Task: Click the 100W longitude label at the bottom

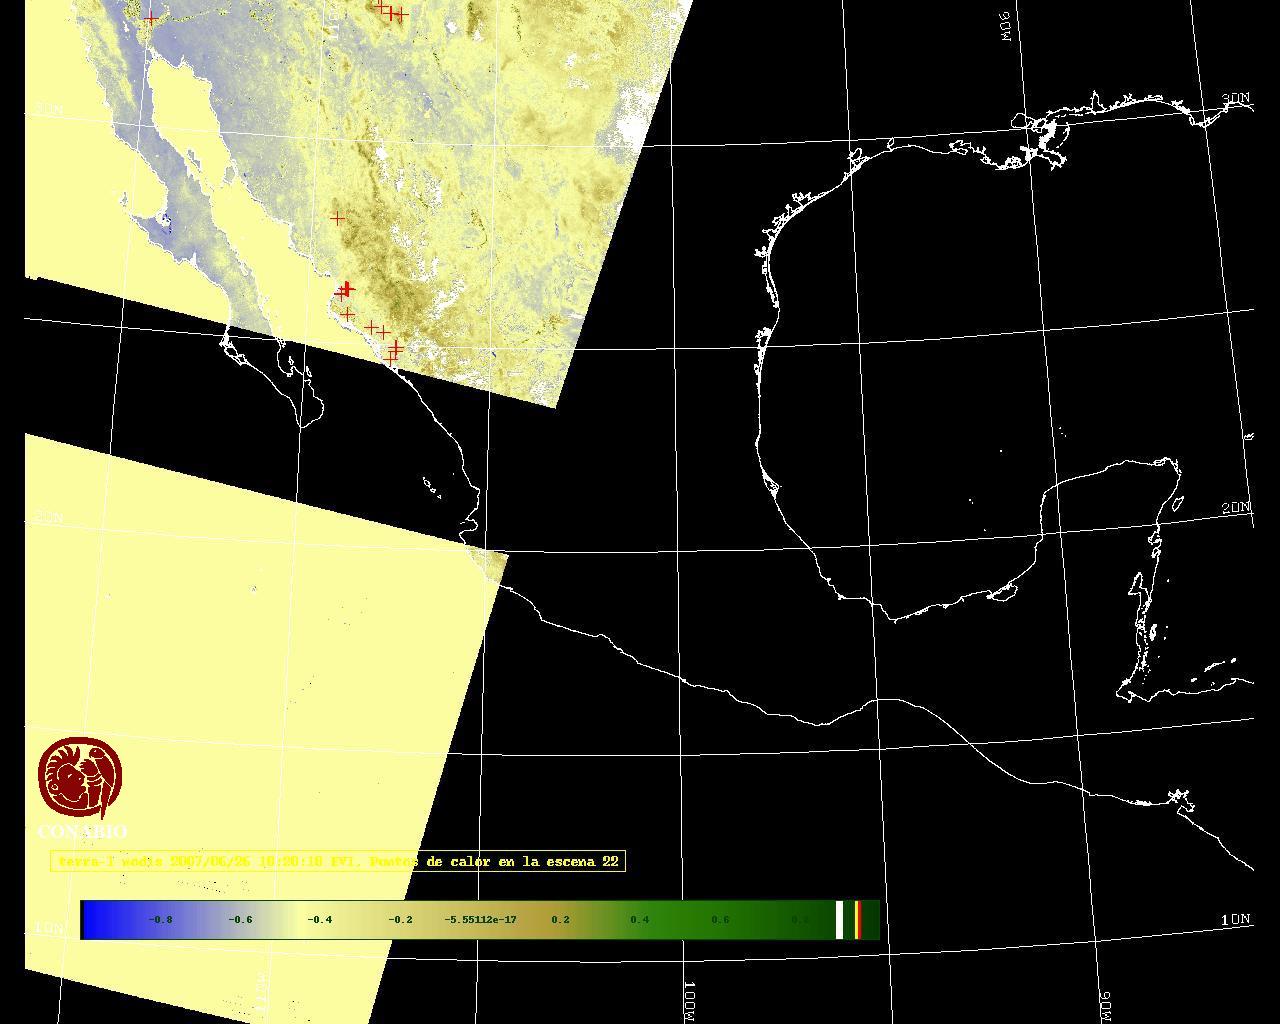Action: (x=690, y=1001)
